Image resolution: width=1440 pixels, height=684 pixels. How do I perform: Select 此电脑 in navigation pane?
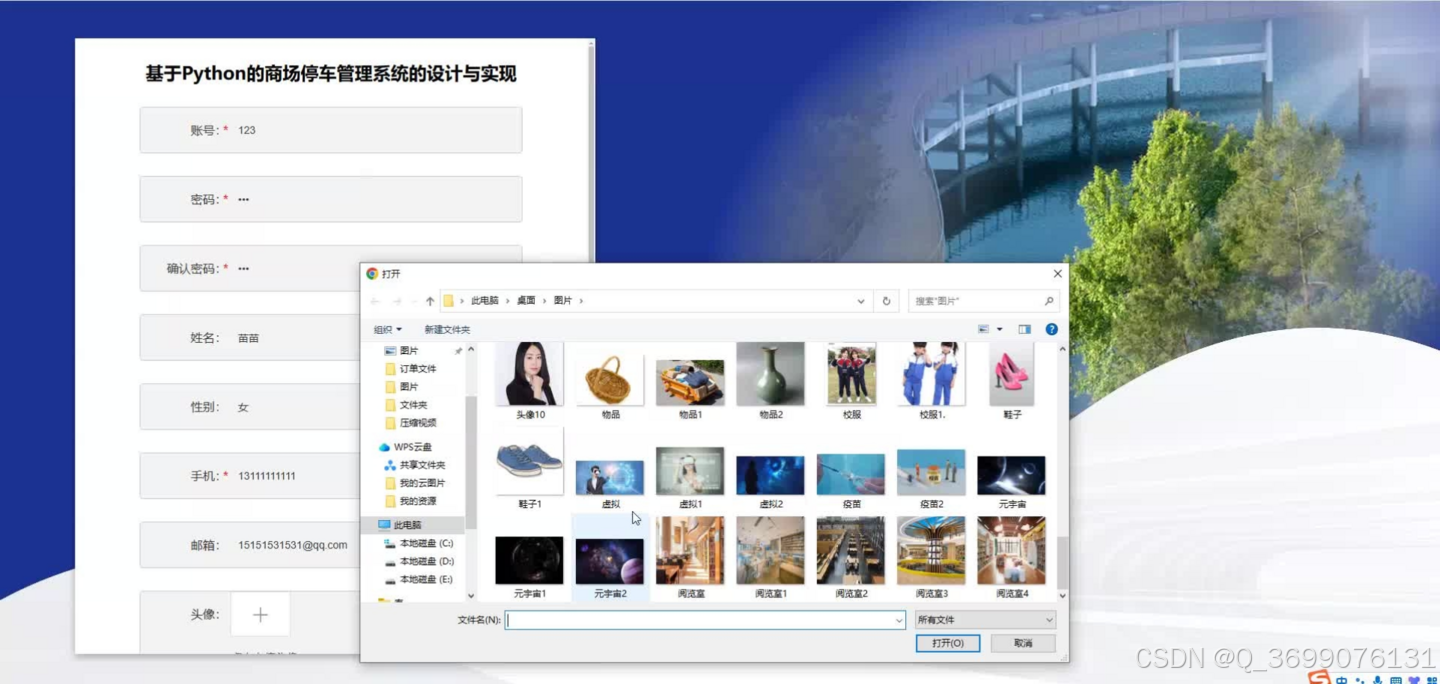coord(407,525)
